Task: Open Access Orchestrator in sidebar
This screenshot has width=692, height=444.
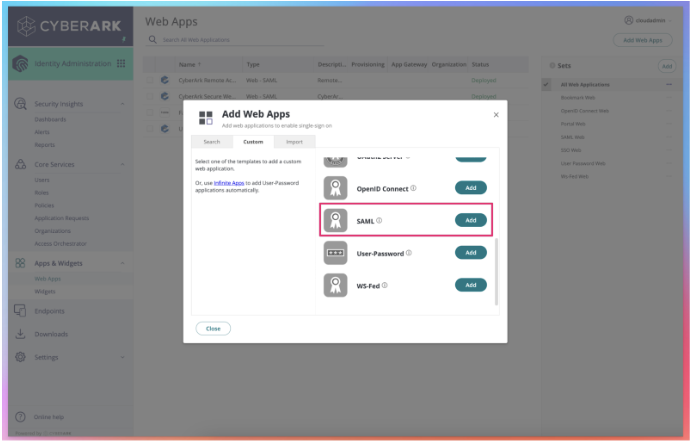Action: (x=60, y=244)
